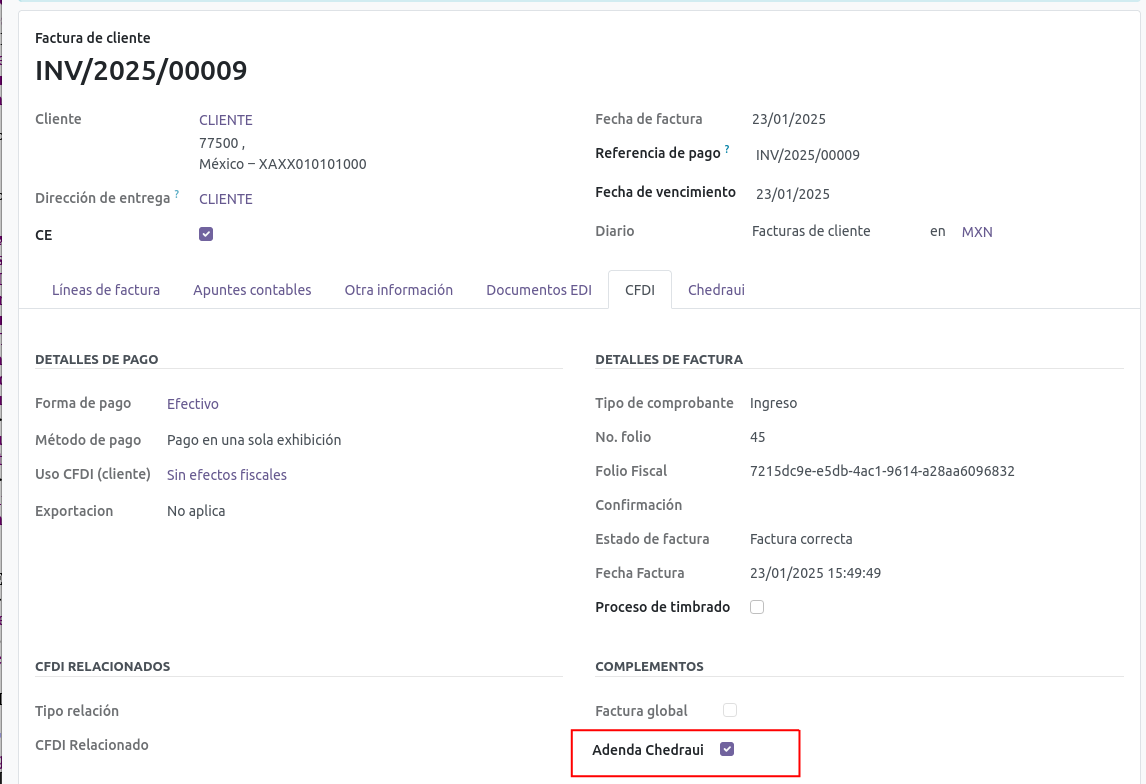Open the CLIENTE link in the Cliente field
Viewport: 1146px width, 784px height.
pyautogui.click(x=226, y=120)
